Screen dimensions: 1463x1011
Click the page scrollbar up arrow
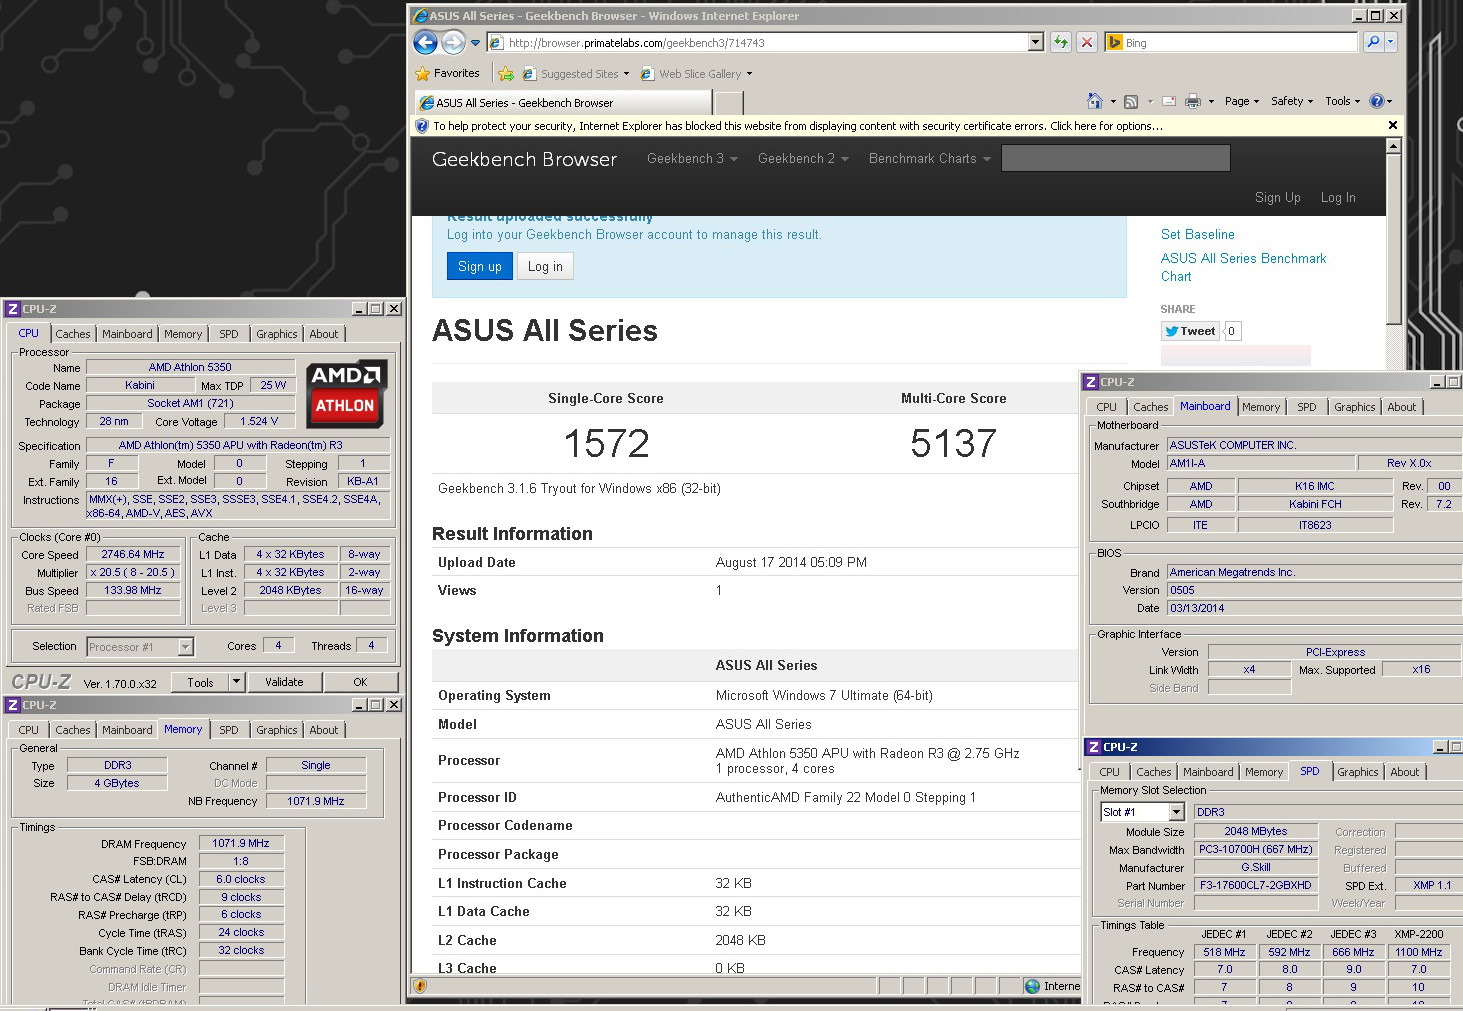[1394, 146]
